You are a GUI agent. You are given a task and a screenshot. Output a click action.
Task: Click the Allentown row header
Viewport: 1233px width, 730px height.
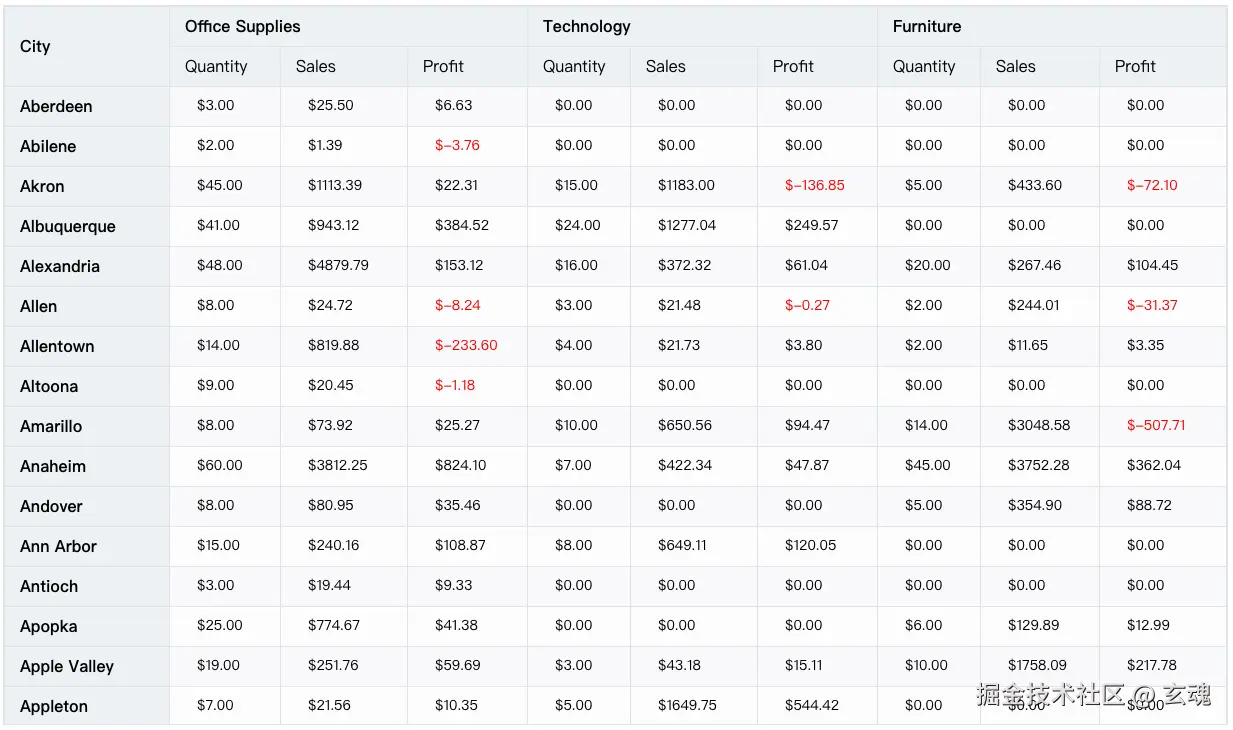[57, 347]
